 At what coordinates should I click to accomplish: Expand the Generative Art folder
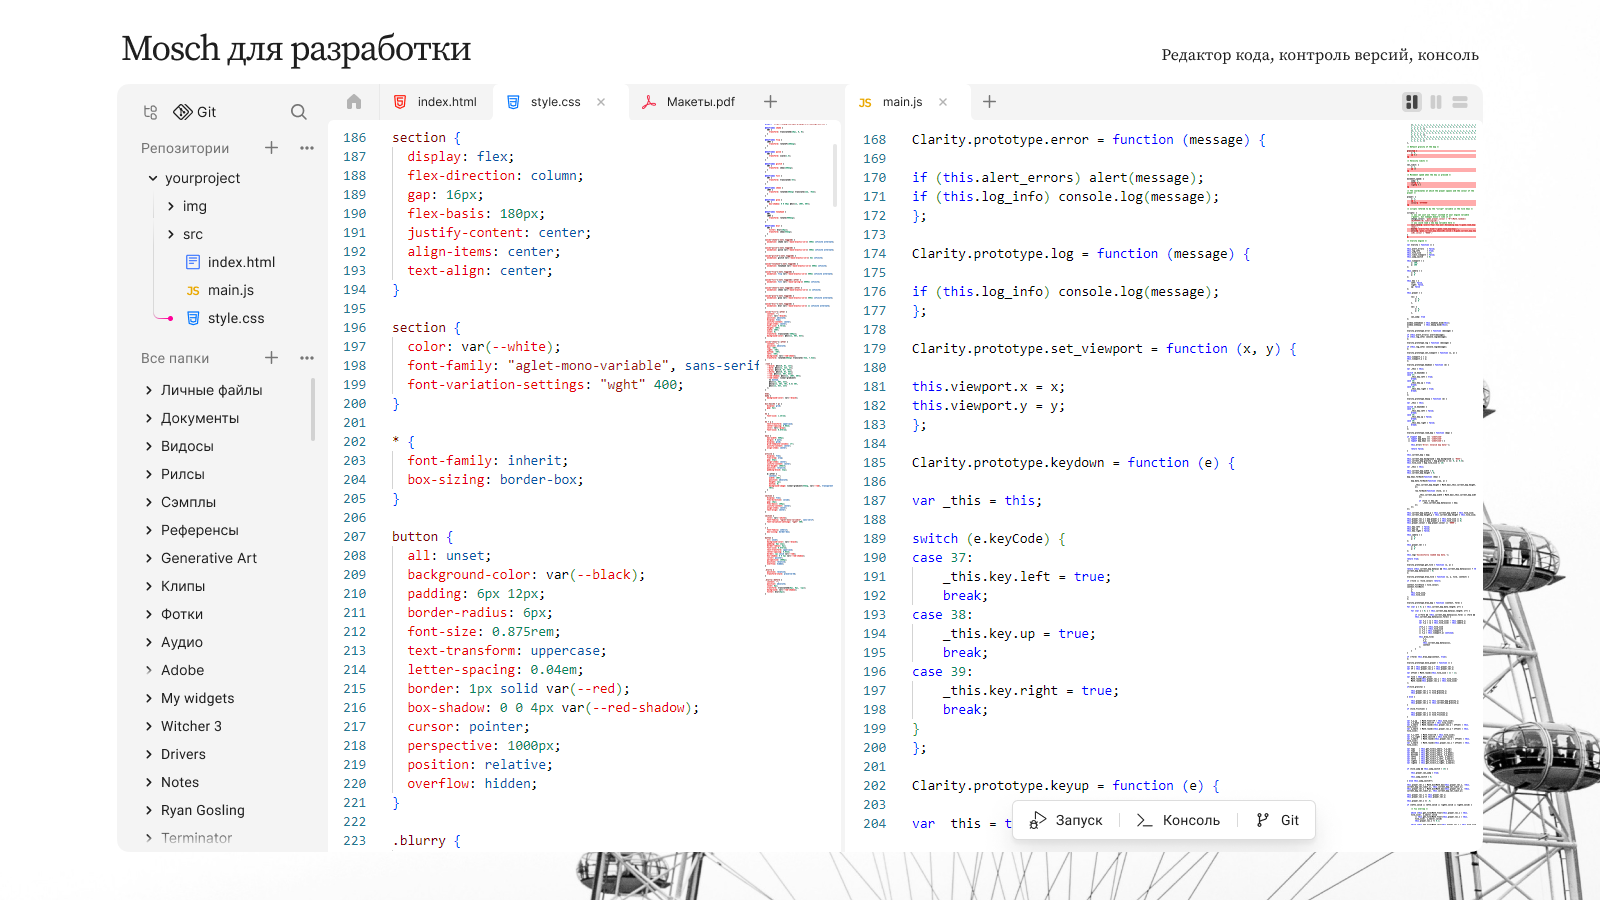point(149,558)
